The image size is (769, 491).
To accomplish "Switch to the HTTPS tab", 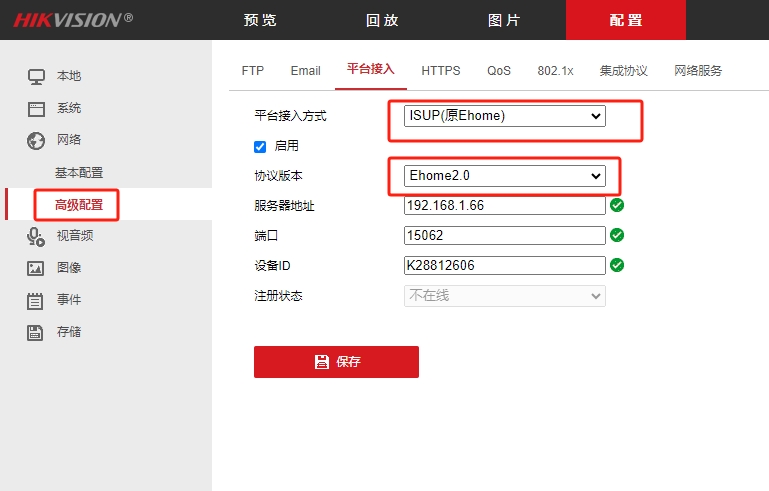I will pos(441,71).
